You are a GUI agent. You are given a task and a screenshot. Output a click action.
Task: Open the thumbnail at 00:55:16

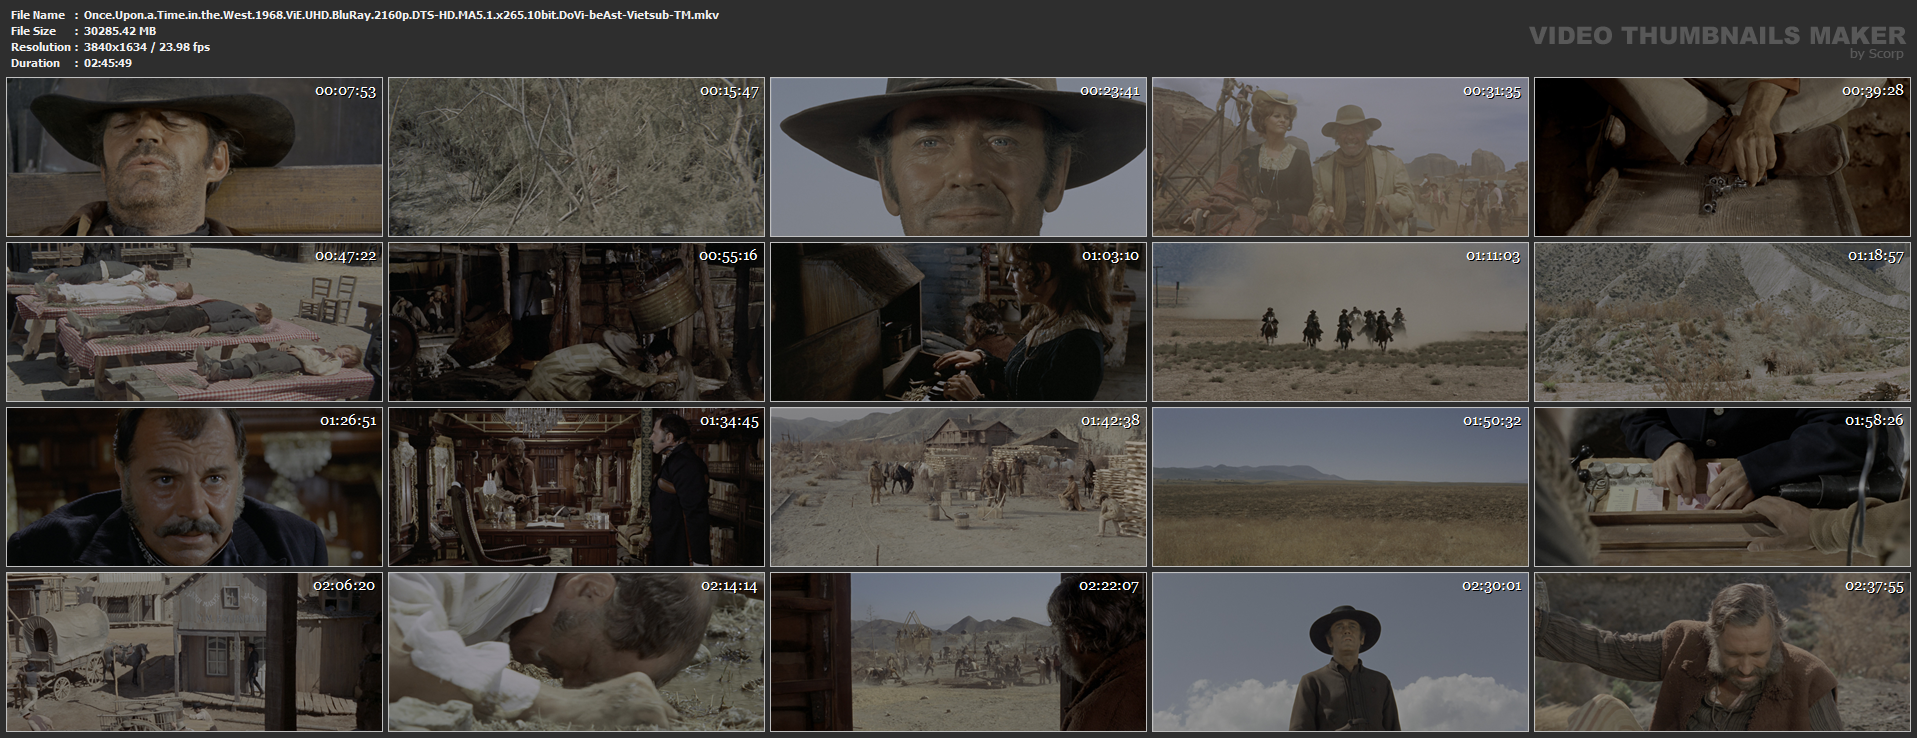pos(576,322)
